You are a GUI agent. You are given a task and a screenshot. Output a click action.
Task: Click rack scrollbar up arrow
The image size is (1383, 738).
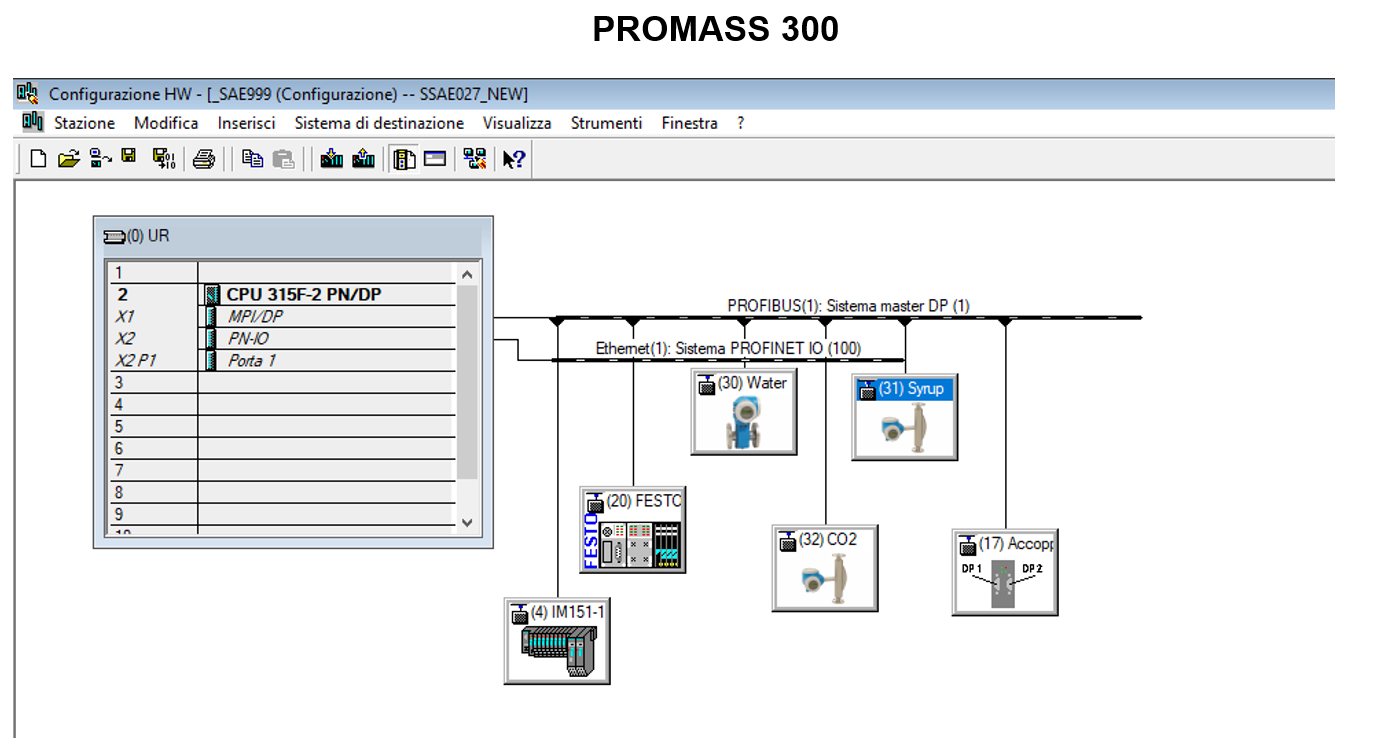467,273
